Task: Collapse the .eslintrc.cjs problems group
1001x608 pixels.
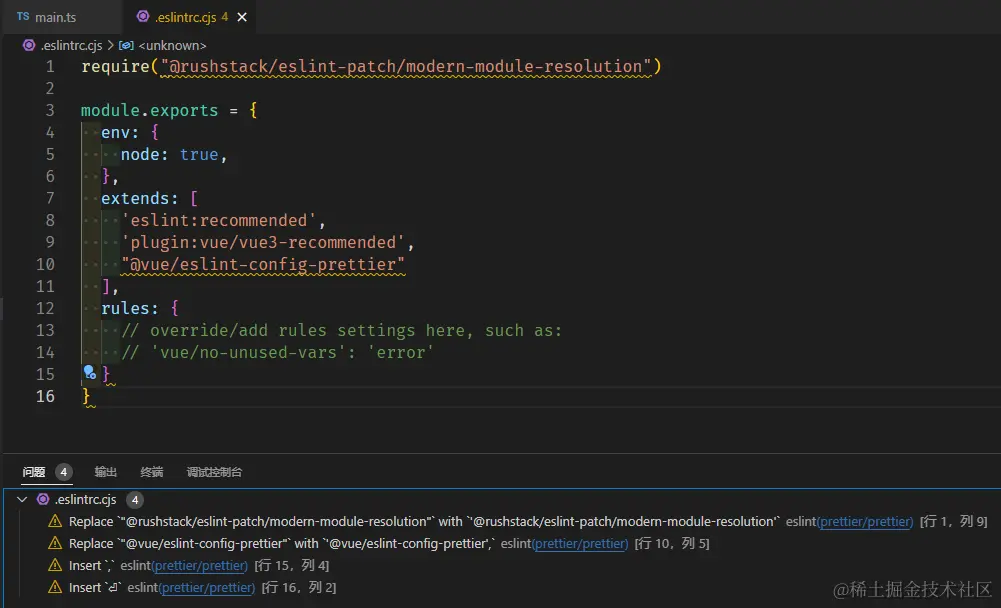Action: [x=22, y=499]
